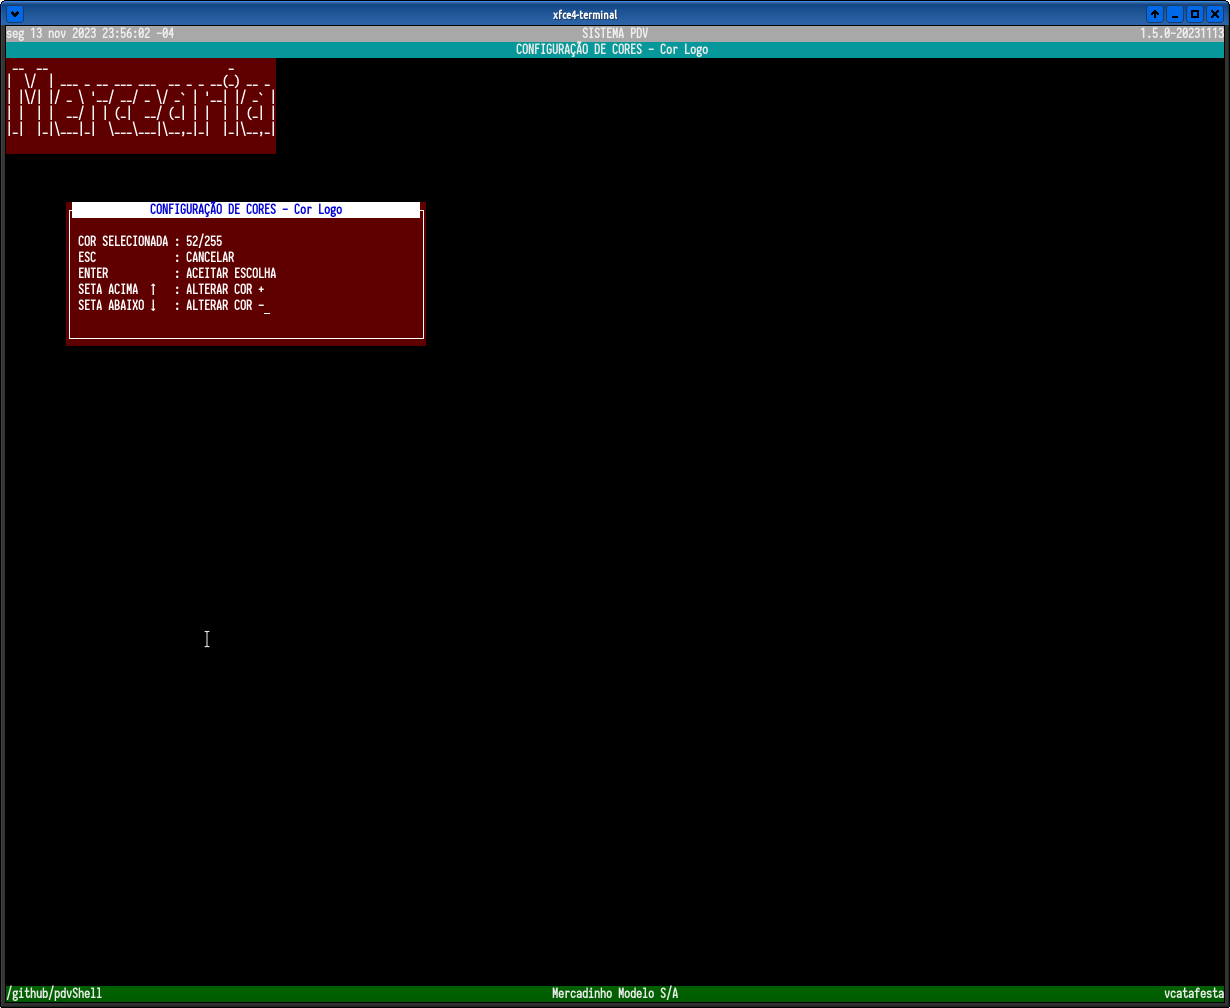Viewport: 1230px width, 1008px height.
Task: Click the 'ESC' key label
Action: (x=87, y=257)
